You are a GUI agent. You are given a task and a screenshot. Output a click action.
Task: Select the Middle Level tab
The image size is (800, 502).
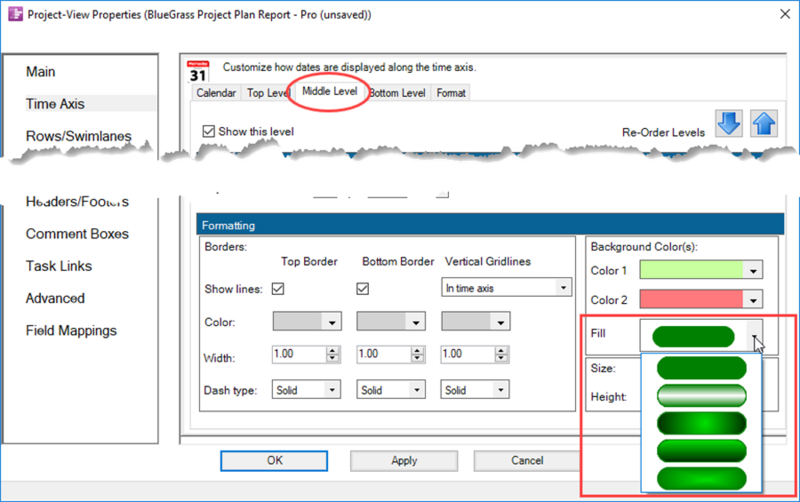tap(330, 91)
